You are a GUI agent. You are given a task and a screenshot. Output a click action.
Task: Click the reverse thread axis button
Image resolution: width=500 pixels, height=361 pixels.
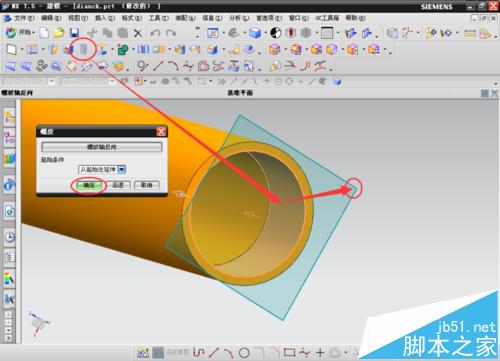click(x=102, y=147)
